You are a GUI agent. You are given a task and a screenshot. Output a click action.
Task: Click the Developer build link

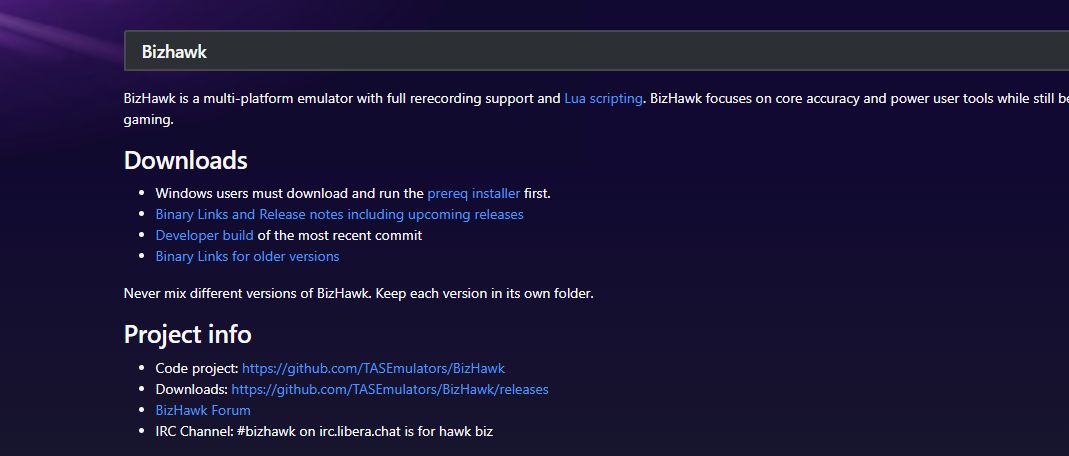click(205, 235)
